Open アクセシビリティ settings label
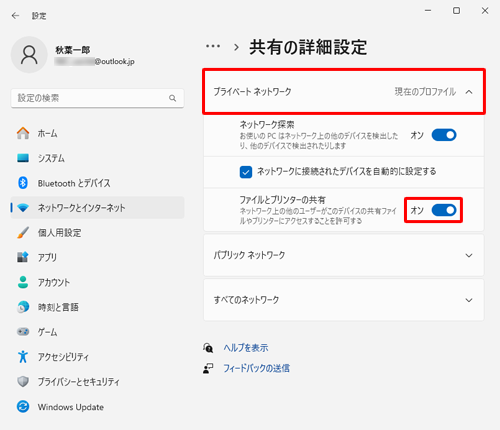This screenshot has width=500, height=430. [63, 357]
